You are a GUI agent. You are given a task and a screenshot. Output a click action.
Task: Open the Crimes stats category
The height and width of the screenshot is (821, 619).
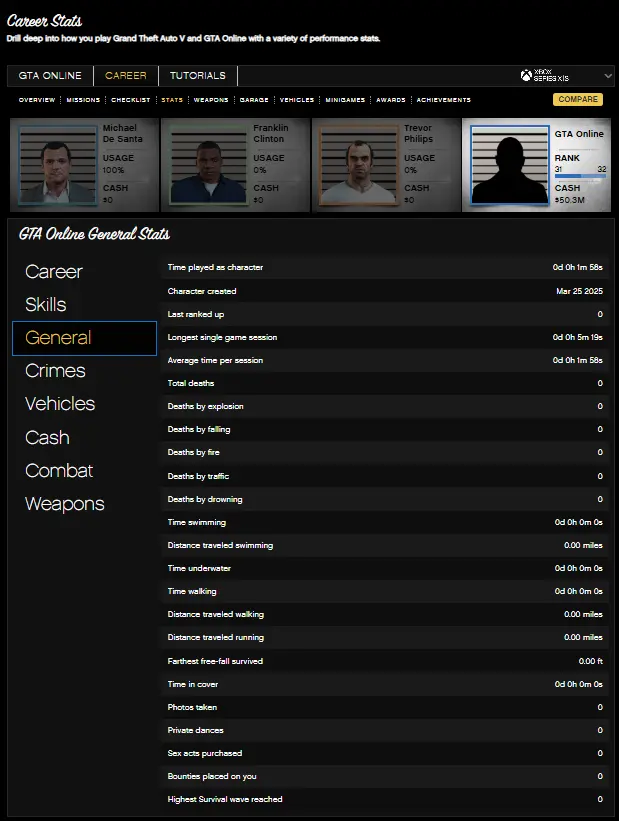(55, 371)
